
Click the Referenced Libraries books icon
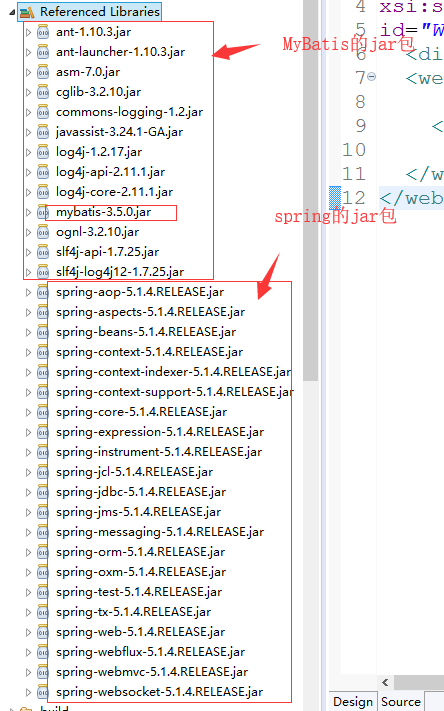27,12
